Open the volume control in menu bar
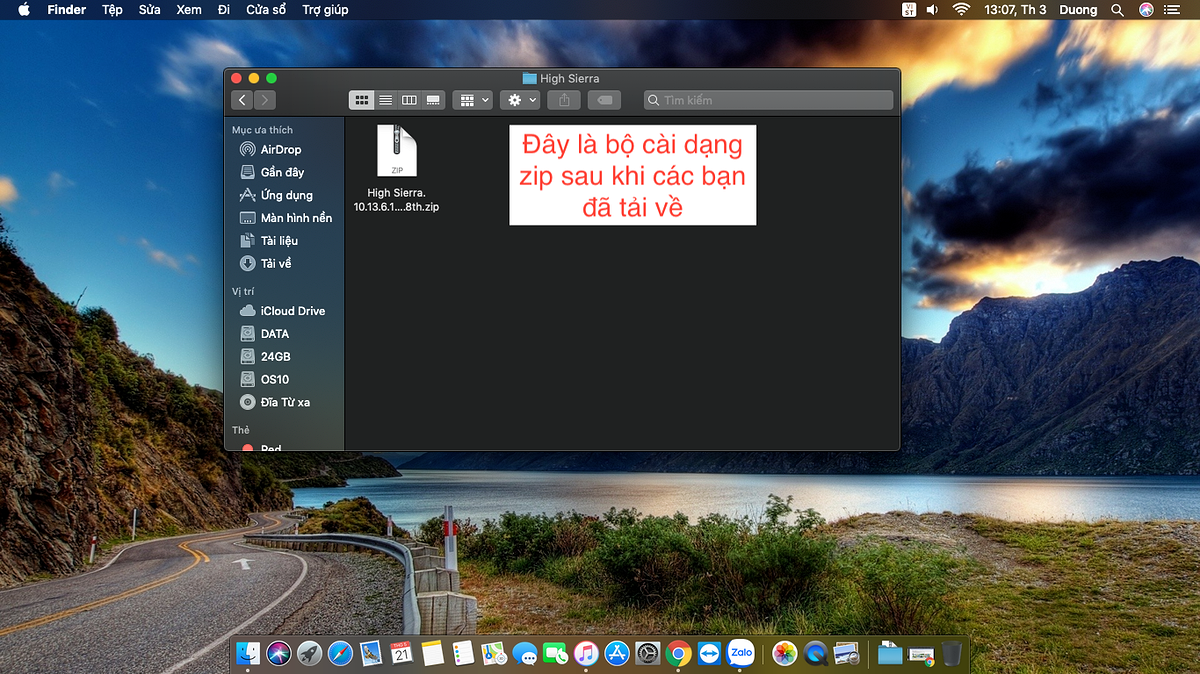The width and height of the screenshot is (1200, 674). point(933,10)
